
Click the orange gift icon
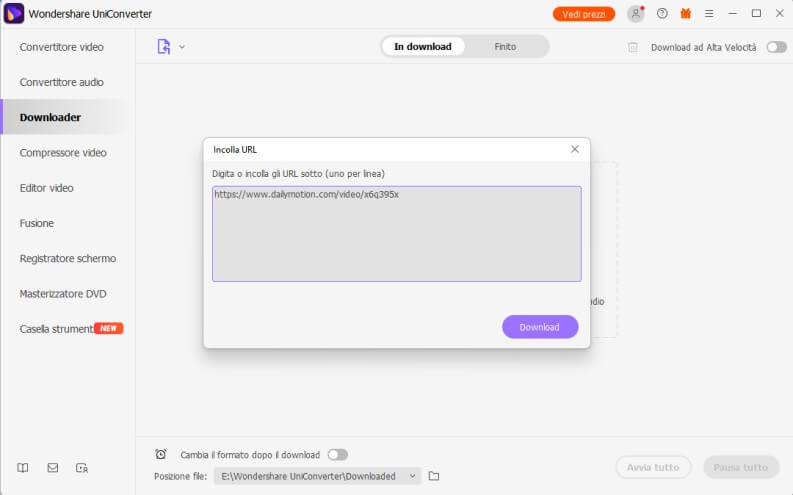click(x=685, y=14)
